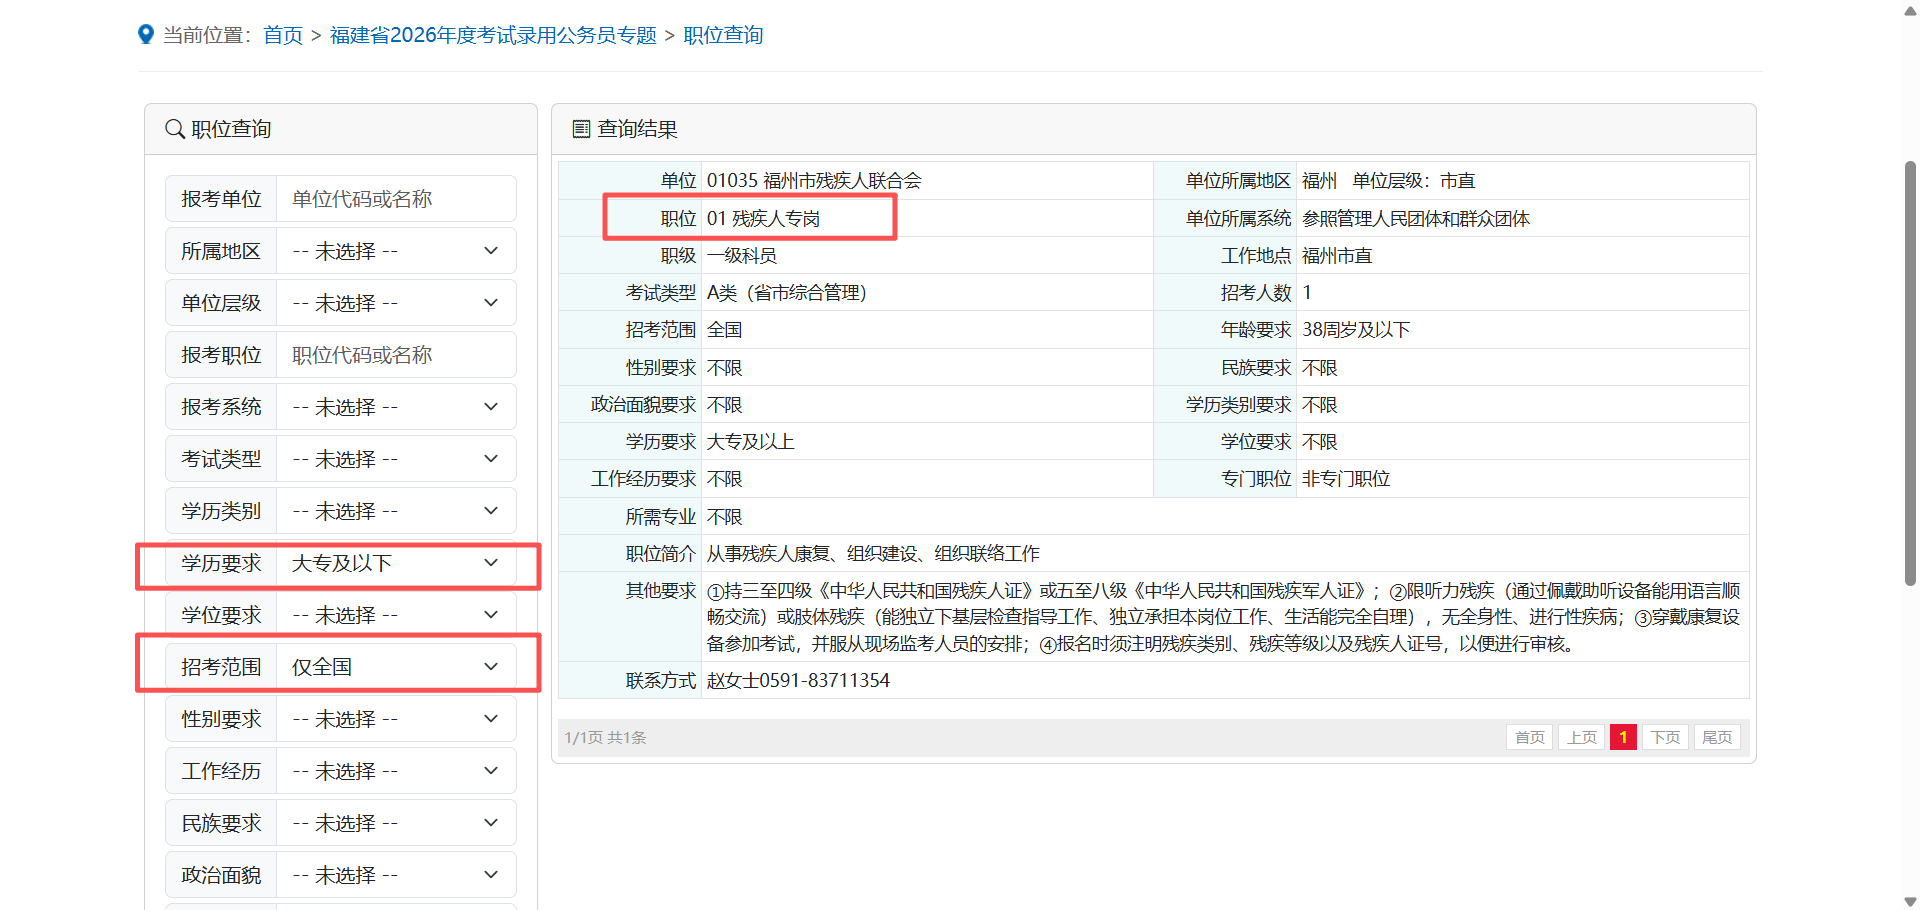Click the 下页 pagination button
This screenshot has height=910, width=1920.
[1665, 737]
